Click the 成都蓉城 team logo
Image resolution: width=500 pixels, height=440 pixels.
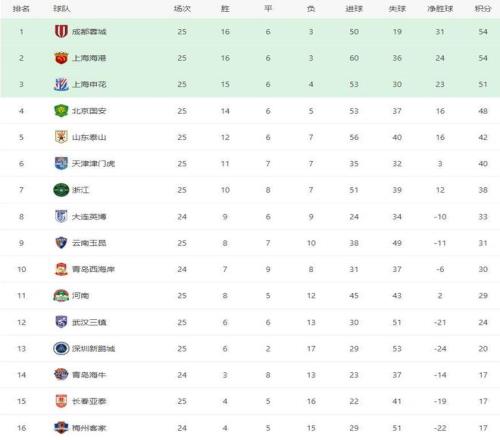coord(61,31)
